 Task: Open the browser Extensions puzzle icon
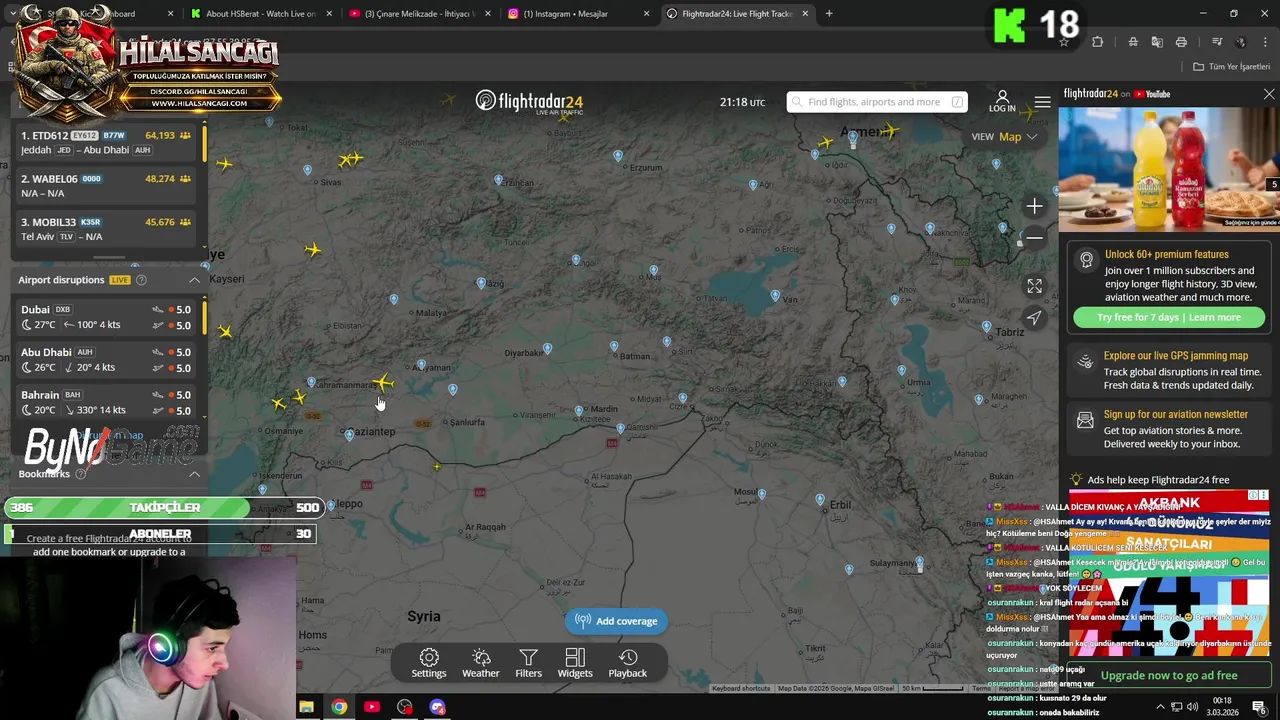coord(1097,42)
